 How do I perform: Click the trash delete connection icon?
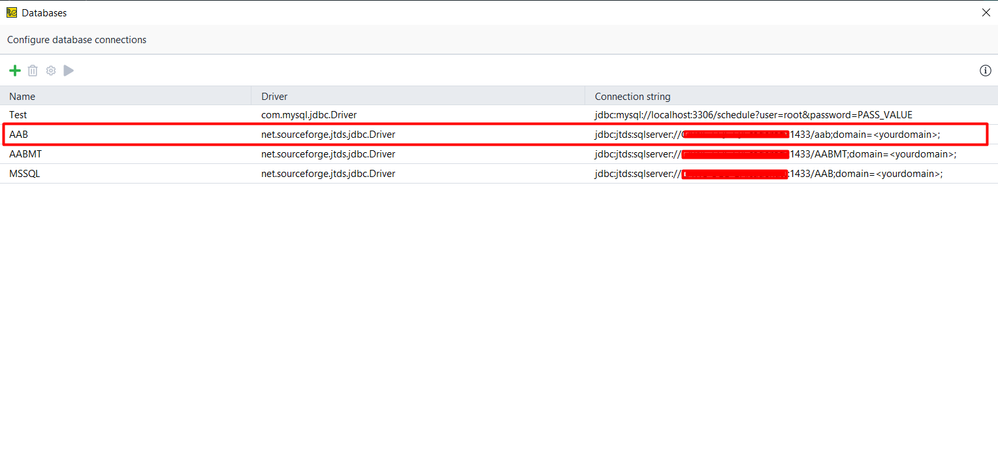33,71
